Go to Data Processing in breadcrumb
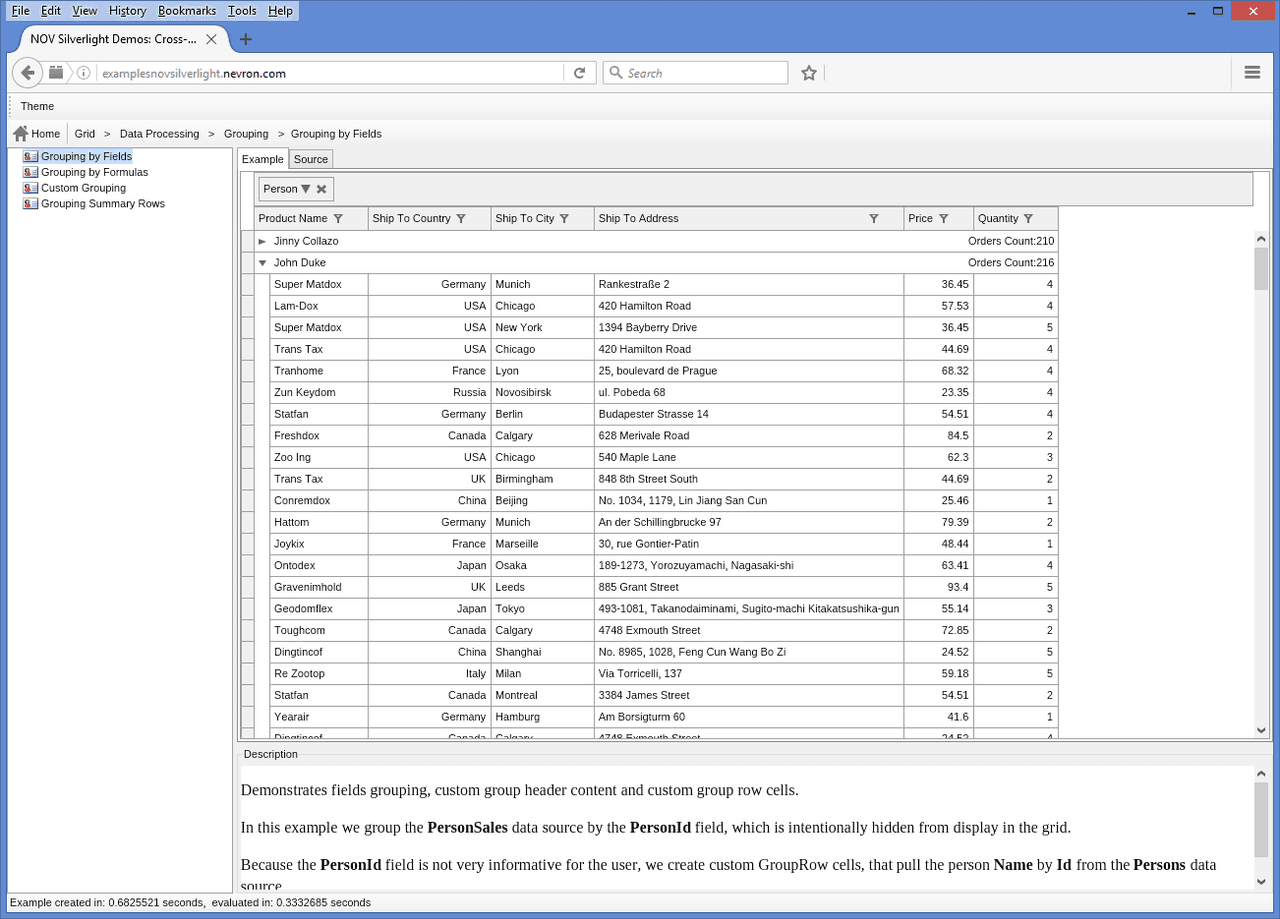The height and width of the screenshot is (919, 1280). [159, 133]
